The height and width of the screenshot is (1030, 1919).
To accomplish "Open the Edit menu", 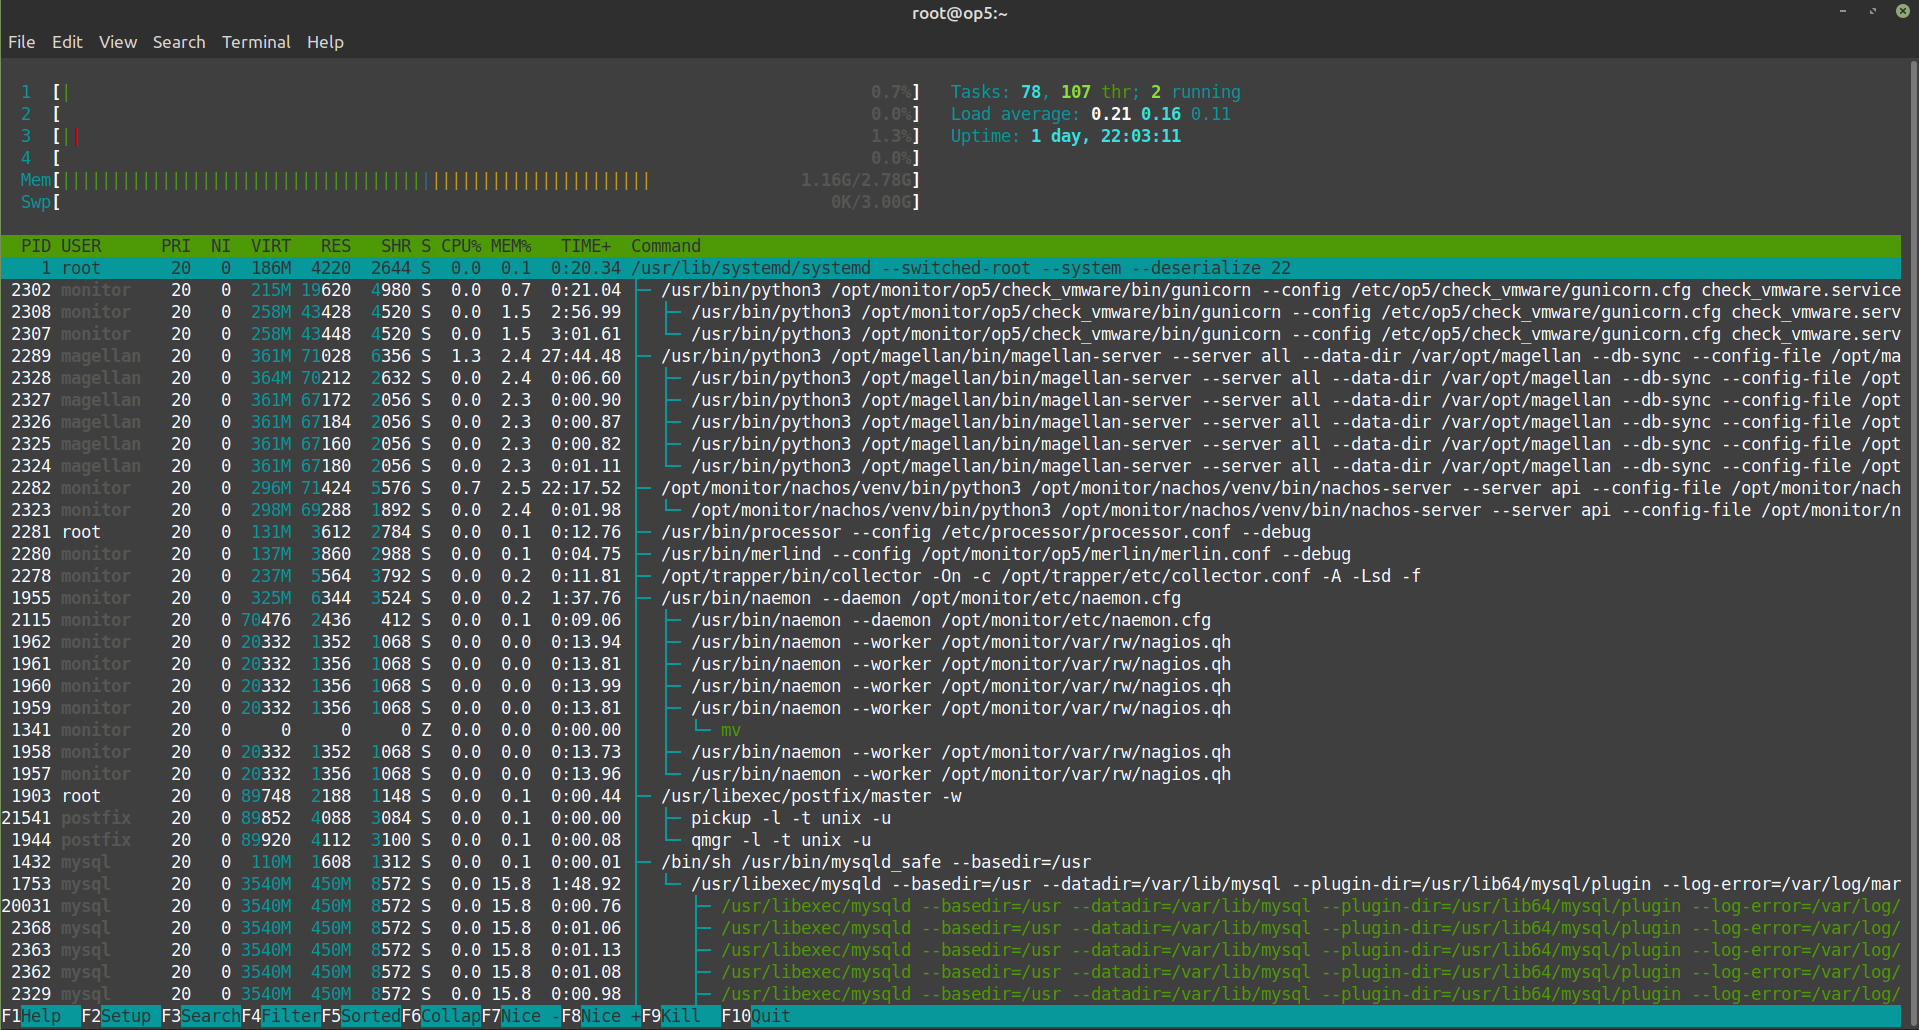I will 67,42.
